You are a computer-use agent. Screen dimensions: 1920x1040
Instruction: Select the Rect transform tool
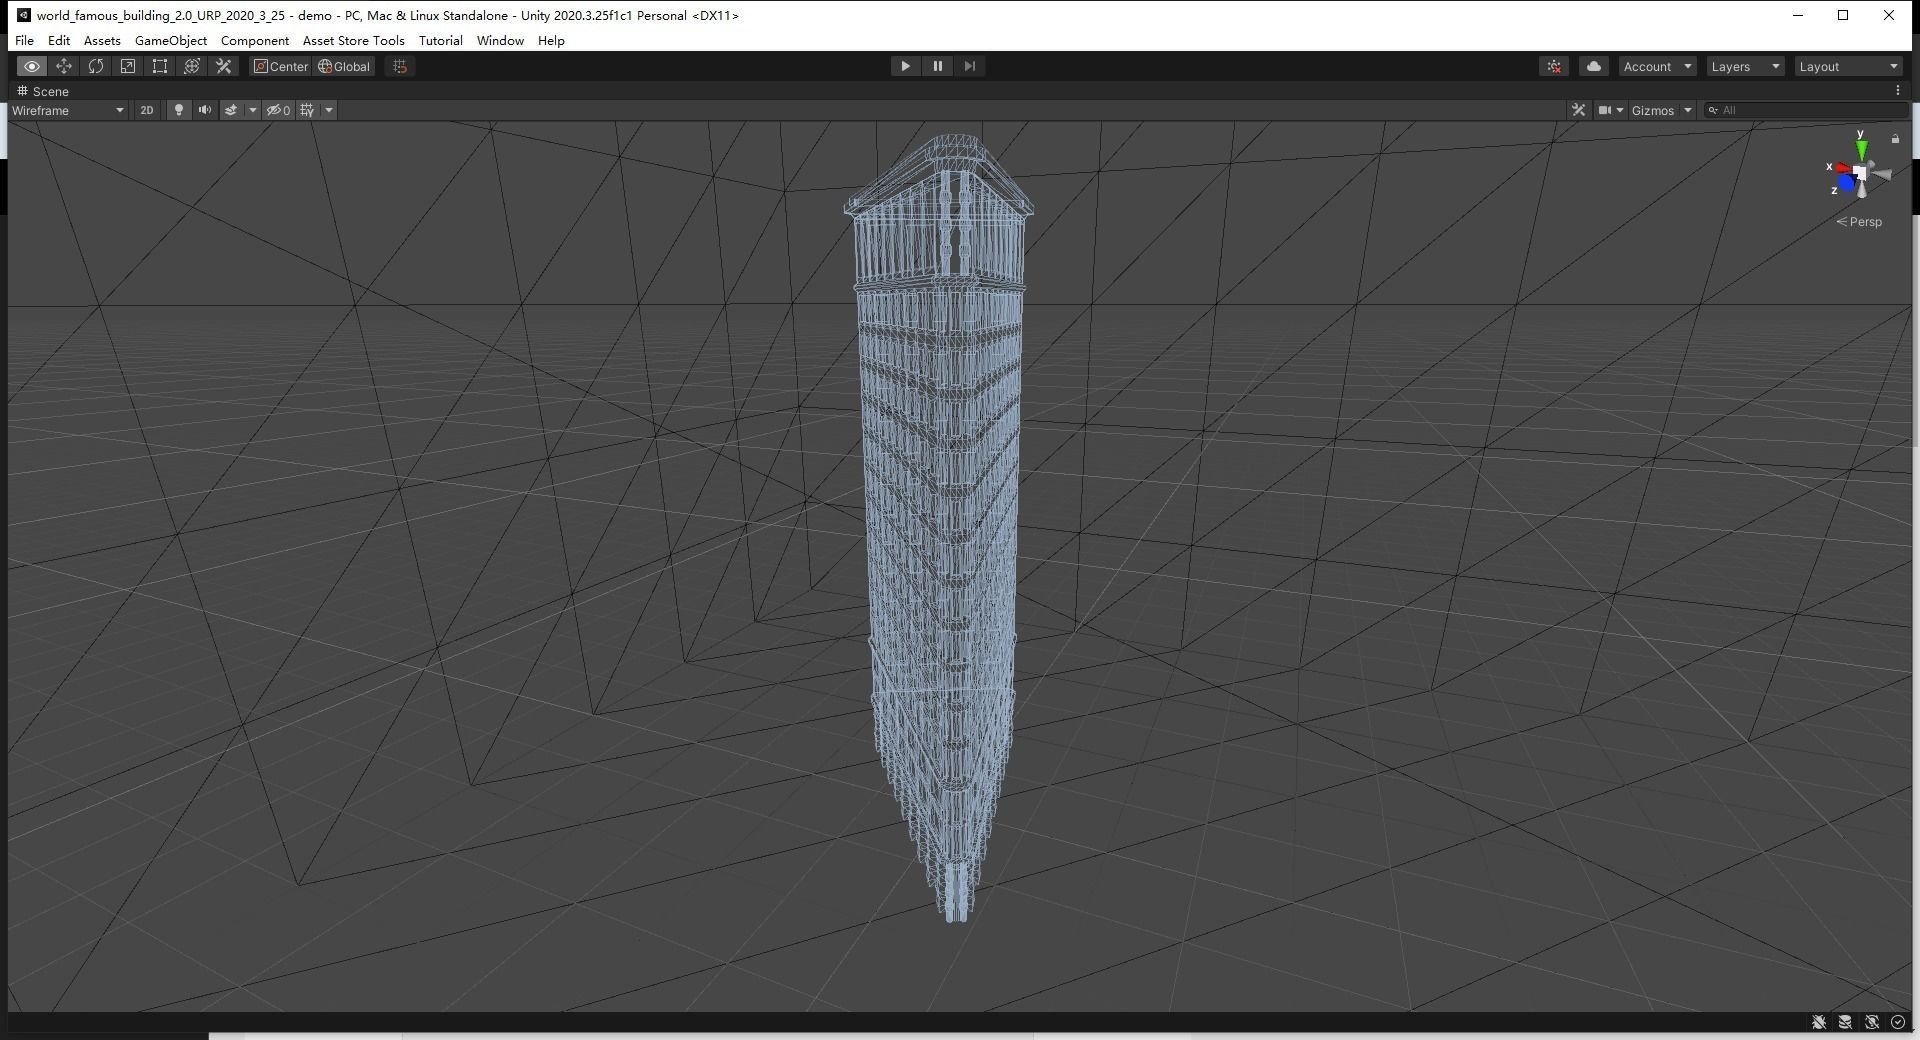160,66
